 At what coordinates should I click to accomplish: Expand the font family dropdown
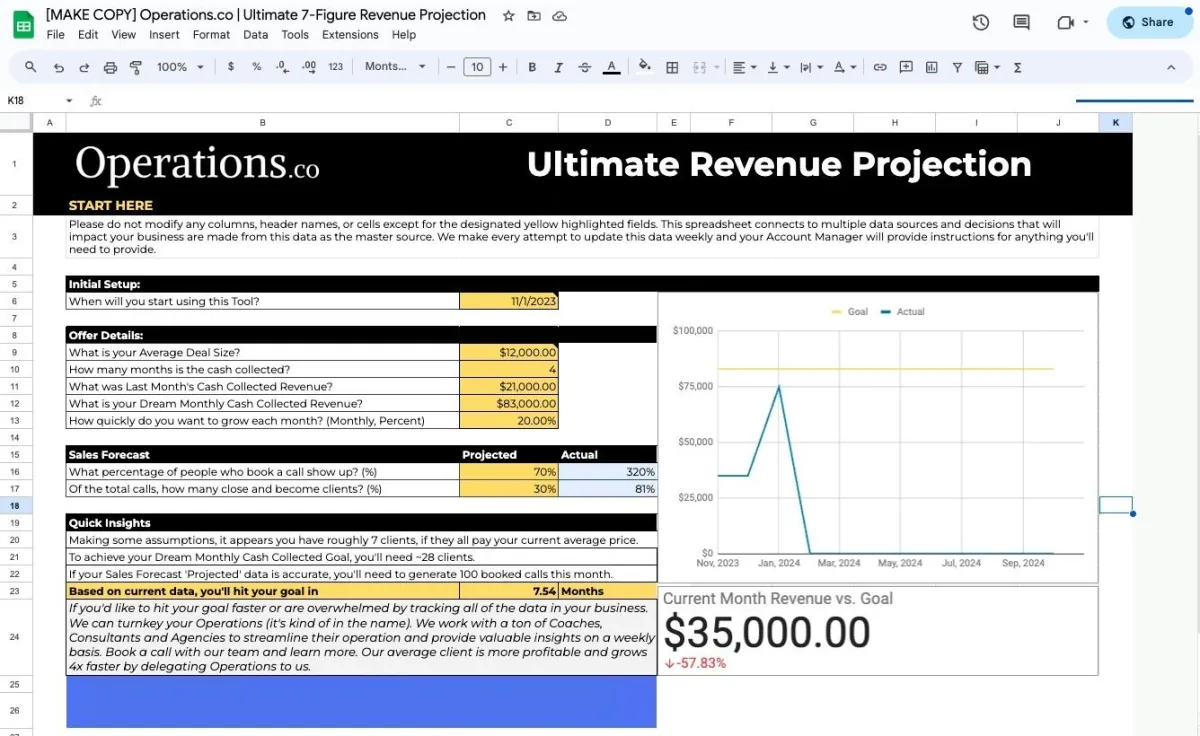click(395, 67)
